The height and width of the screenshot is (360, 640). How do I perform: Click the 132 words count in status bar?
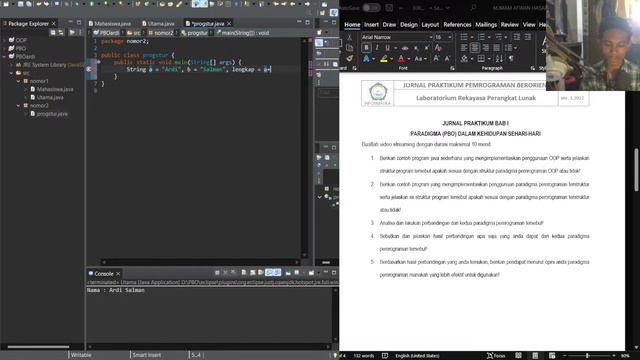tap(364, 356)
